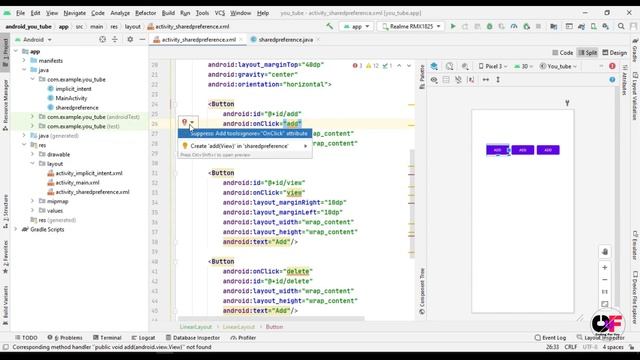Open the Logcat tool window
Screen dimensions: 640x360
click(143, 338)
